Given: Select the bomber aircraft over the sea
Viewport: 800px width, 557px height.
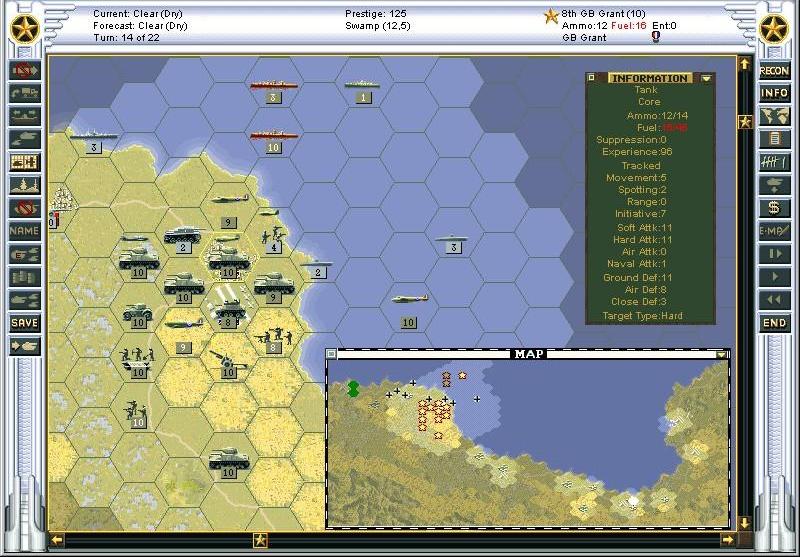Looking at the screenshot, I should pos(407,299).
